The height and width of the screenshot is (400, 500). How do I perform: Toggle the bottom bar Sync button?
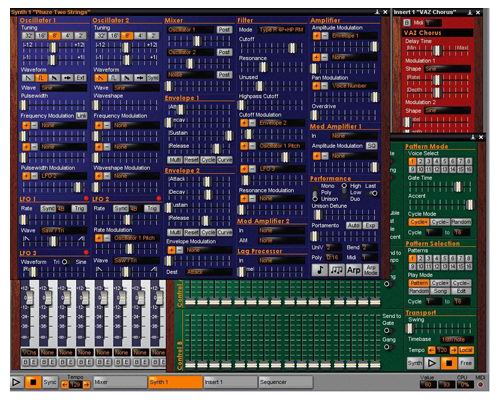pyautogui.click(x=50, y=382)
